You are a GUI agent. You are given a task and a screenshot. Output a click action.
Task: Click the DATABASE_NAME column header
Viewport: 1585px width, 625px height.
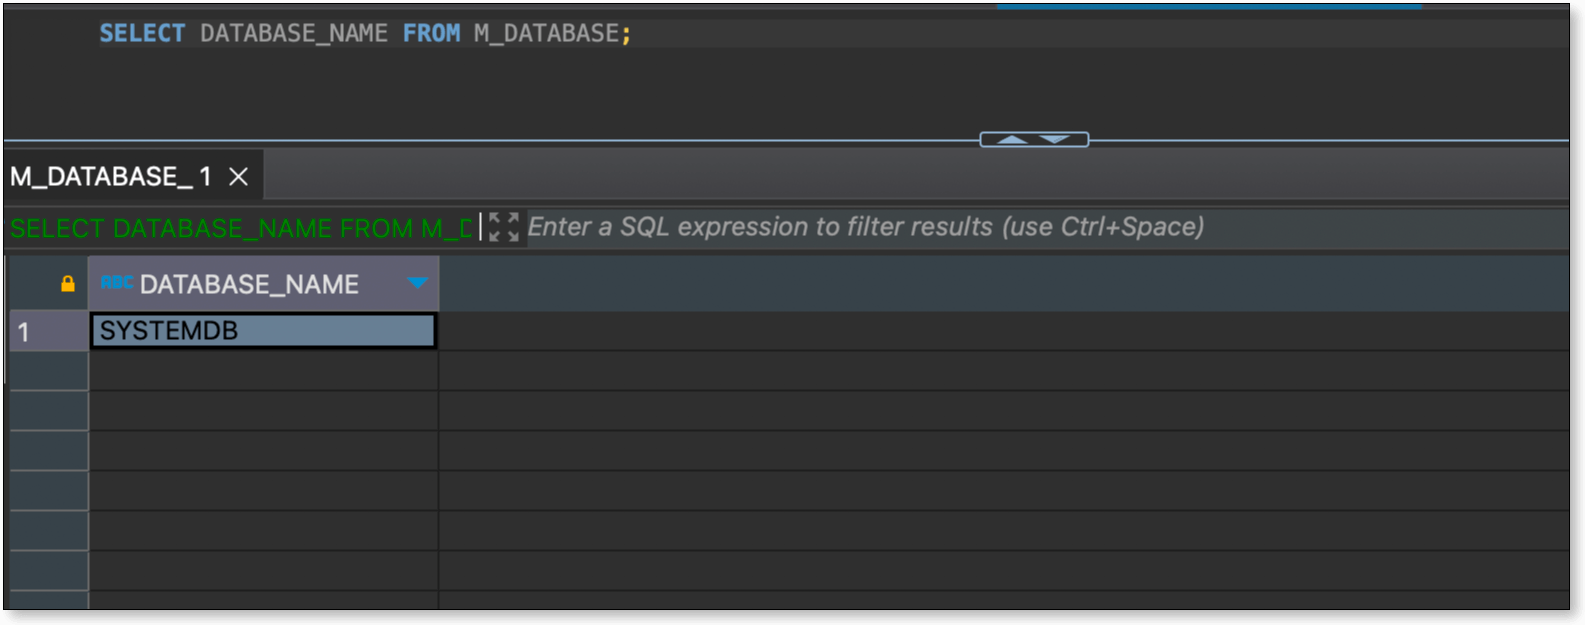249,285
